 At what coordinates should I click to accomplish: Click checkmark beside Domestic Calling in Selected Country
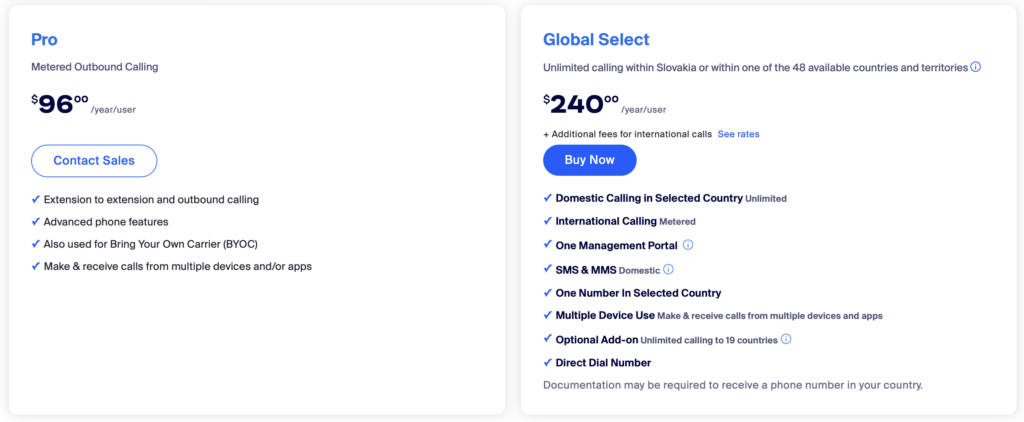pos(547,198)
